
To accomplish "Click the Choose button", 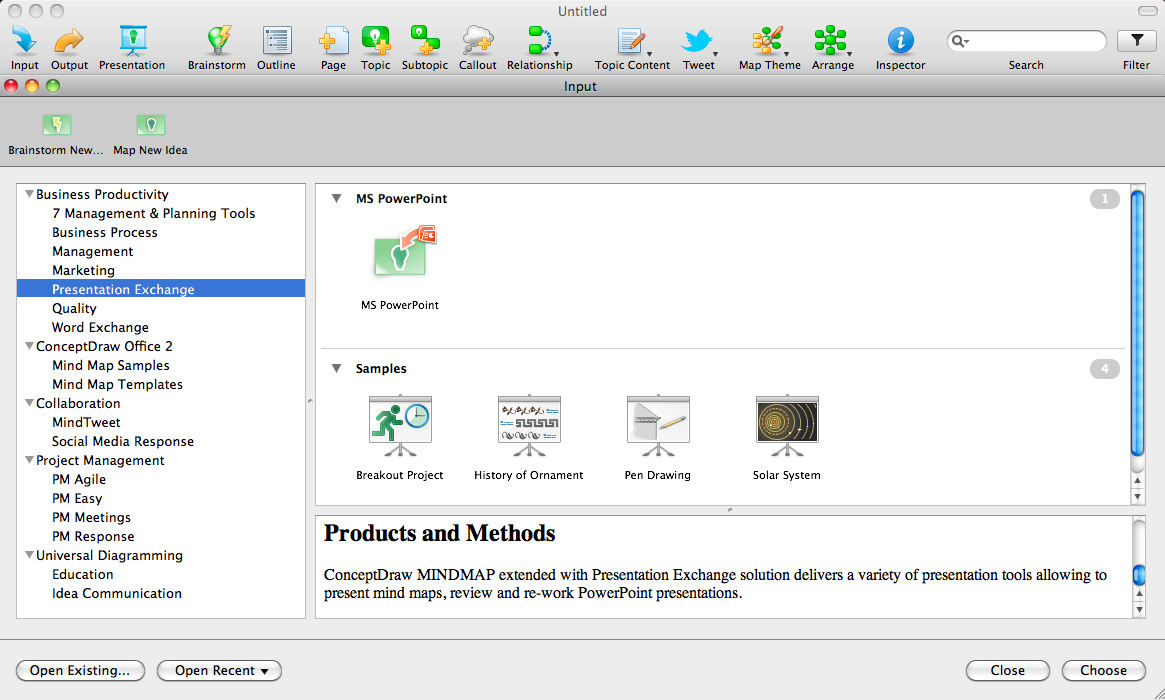I will click(1103, 670).
